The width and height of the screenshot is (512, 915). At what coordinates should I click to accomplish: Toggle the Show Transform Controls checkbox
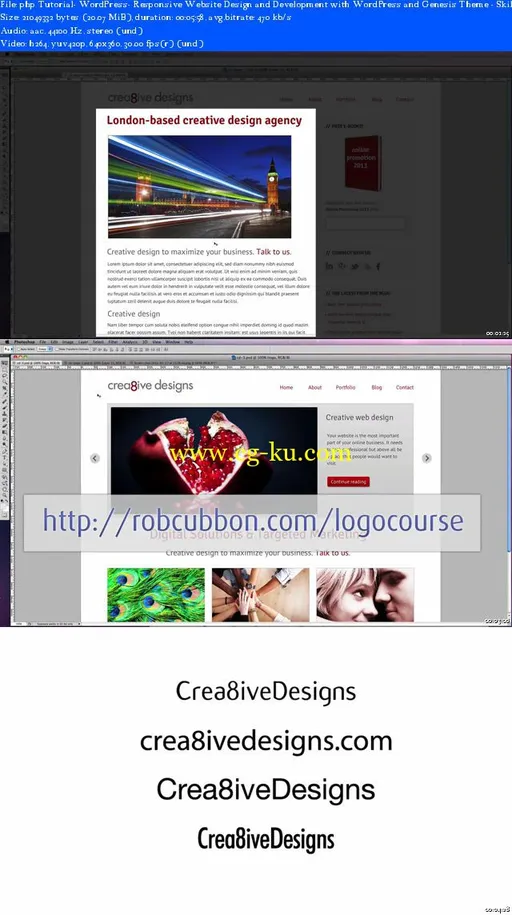coord(57,349)
